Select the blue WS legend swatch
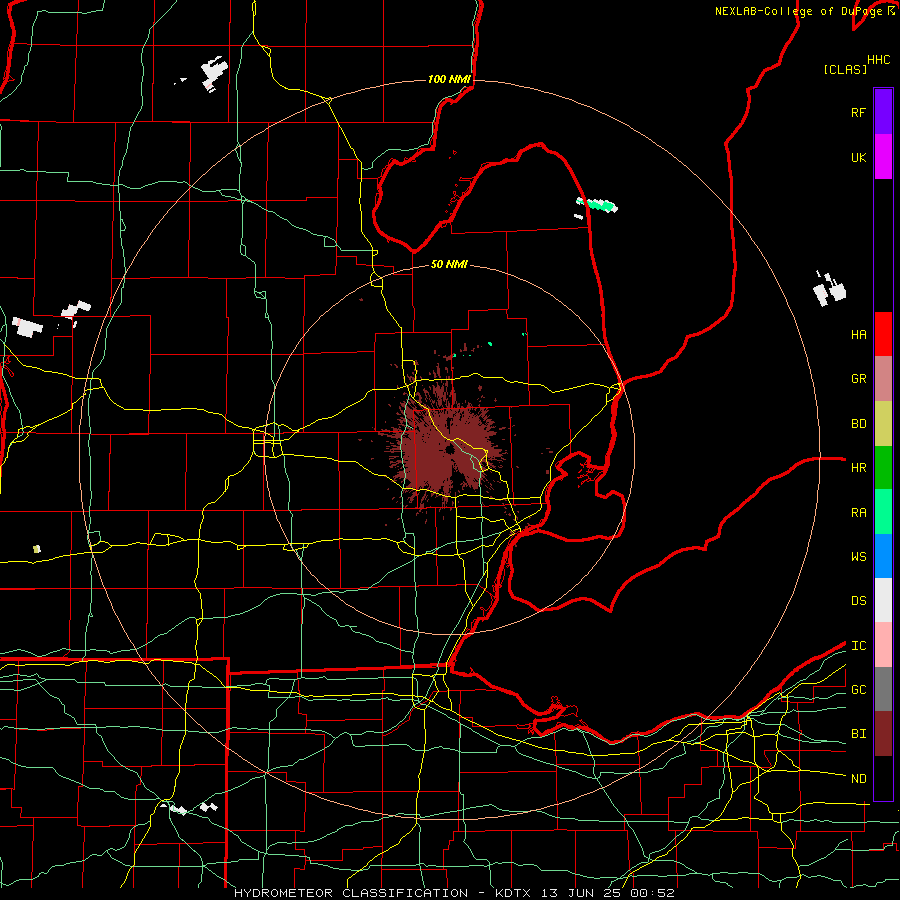This screenshot has width=900, height=900. [x=883, y=556]
